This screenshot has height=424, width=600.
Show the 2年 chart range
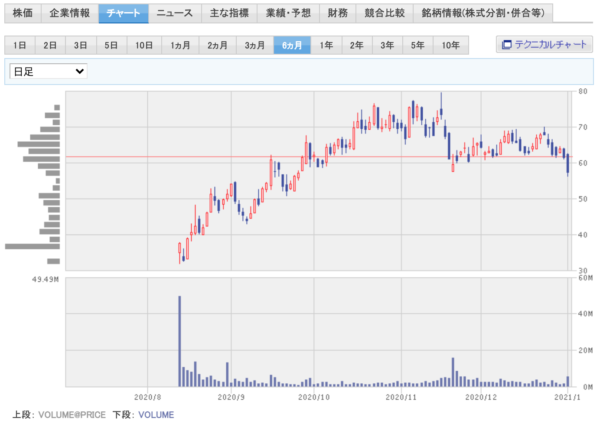pyautogui.click(x=357, y=45)
